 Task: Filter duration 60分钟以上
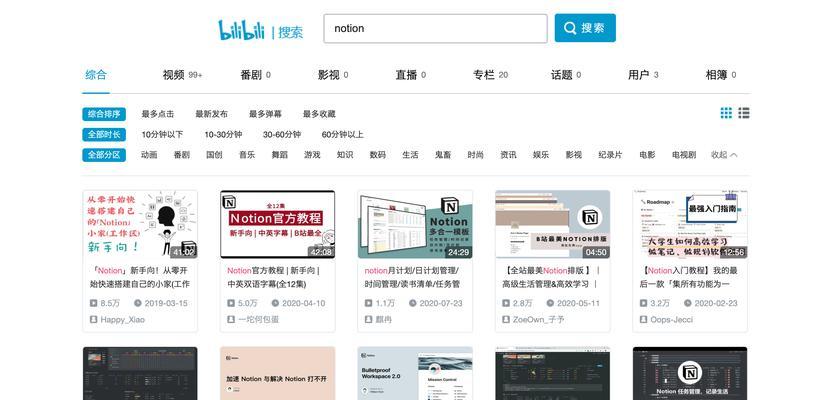click(x=343, y=135)
